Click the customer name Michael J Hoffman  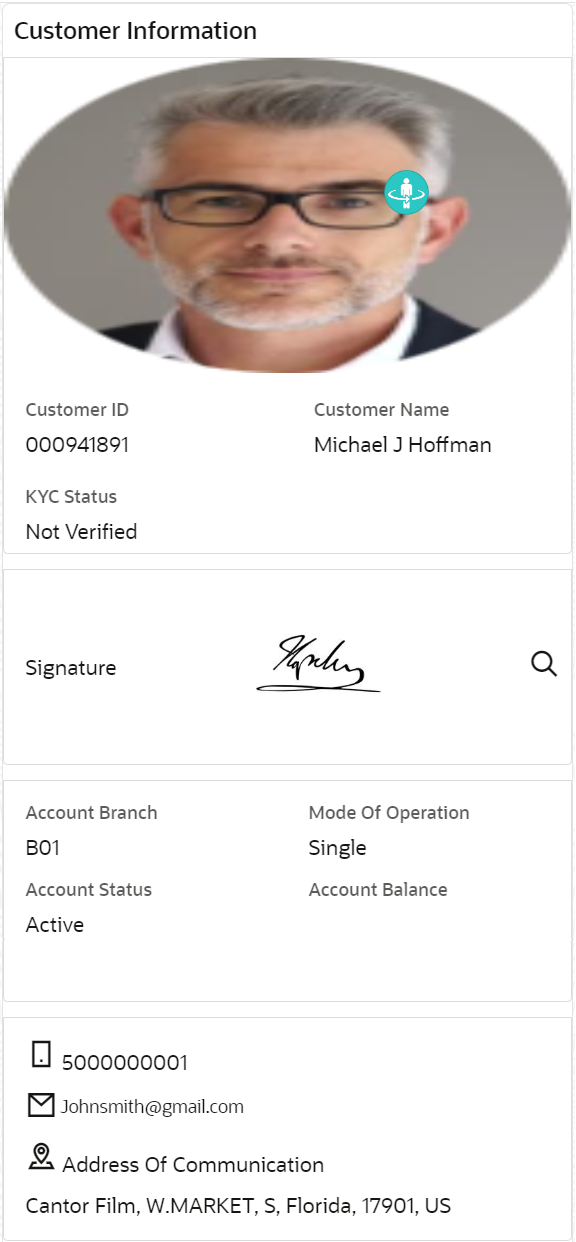(403, 445)
